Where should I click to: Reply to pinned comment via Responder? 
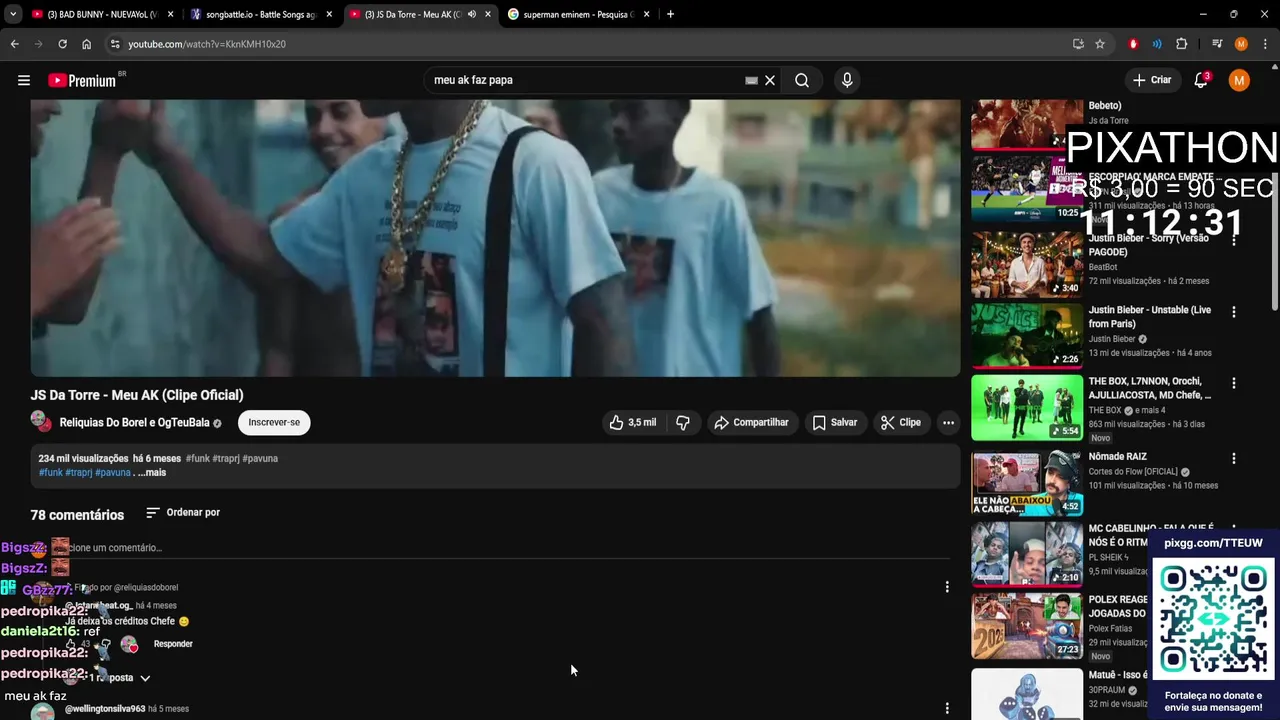[173, 644]
